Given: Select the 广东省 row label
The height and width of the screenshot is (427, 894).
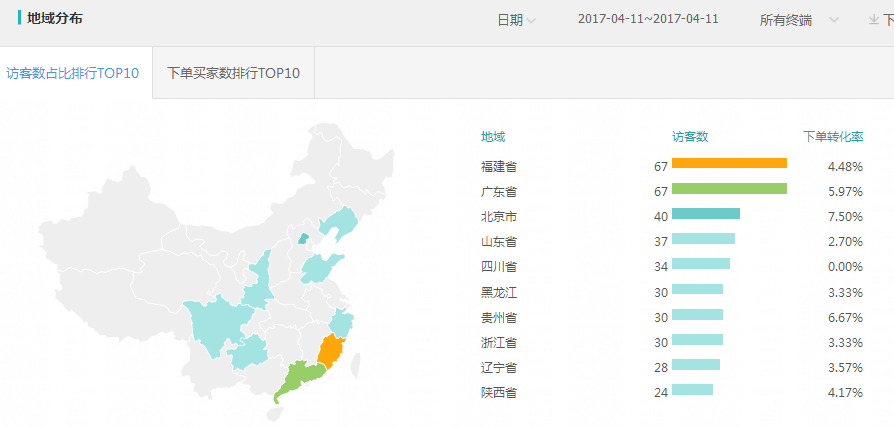Looking at the screenshot, I should click(499, 192).
